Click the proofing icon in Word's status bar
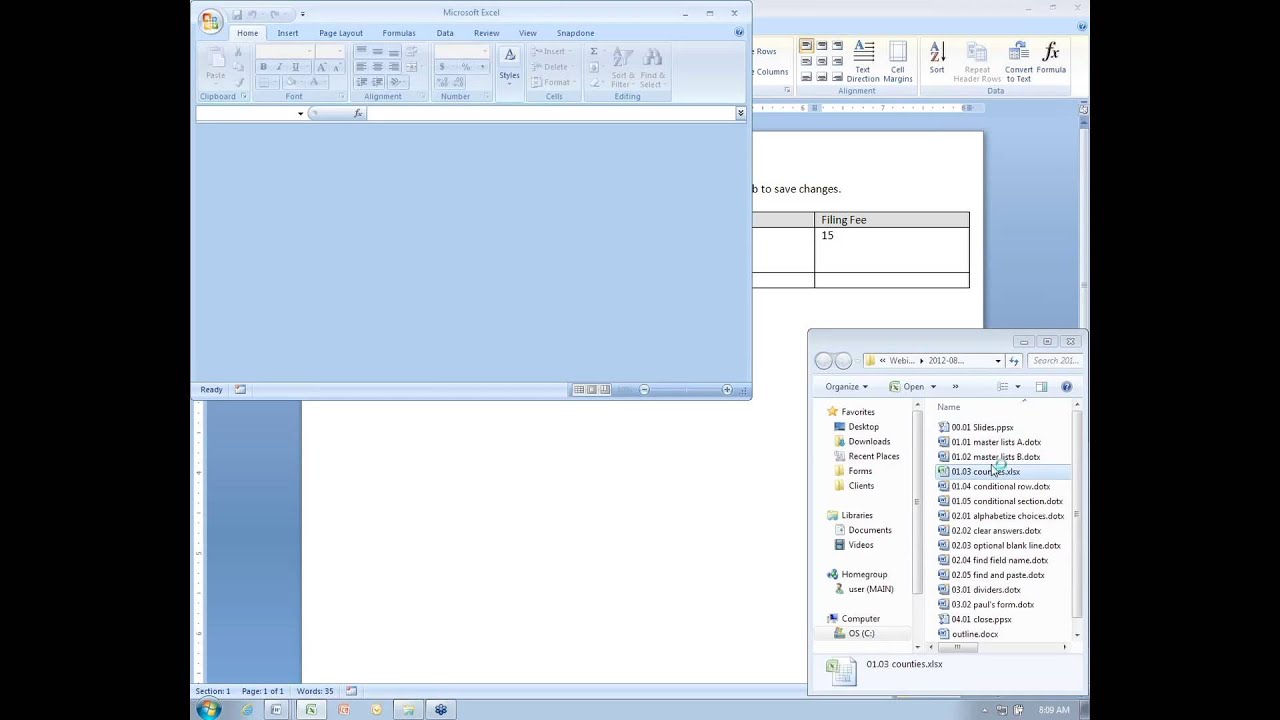Viewport: 1280px width, 720px height. click(351, 691)
